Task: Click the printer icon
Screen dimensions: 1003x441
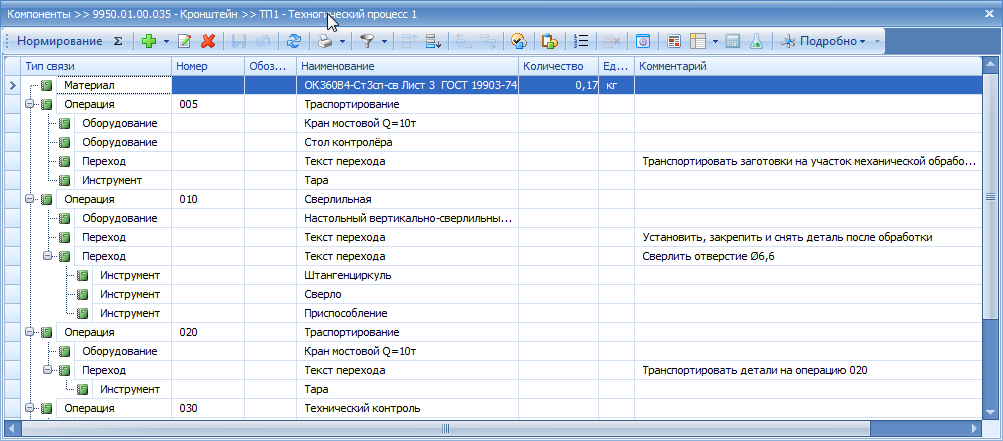Action: tap(326, 41)
